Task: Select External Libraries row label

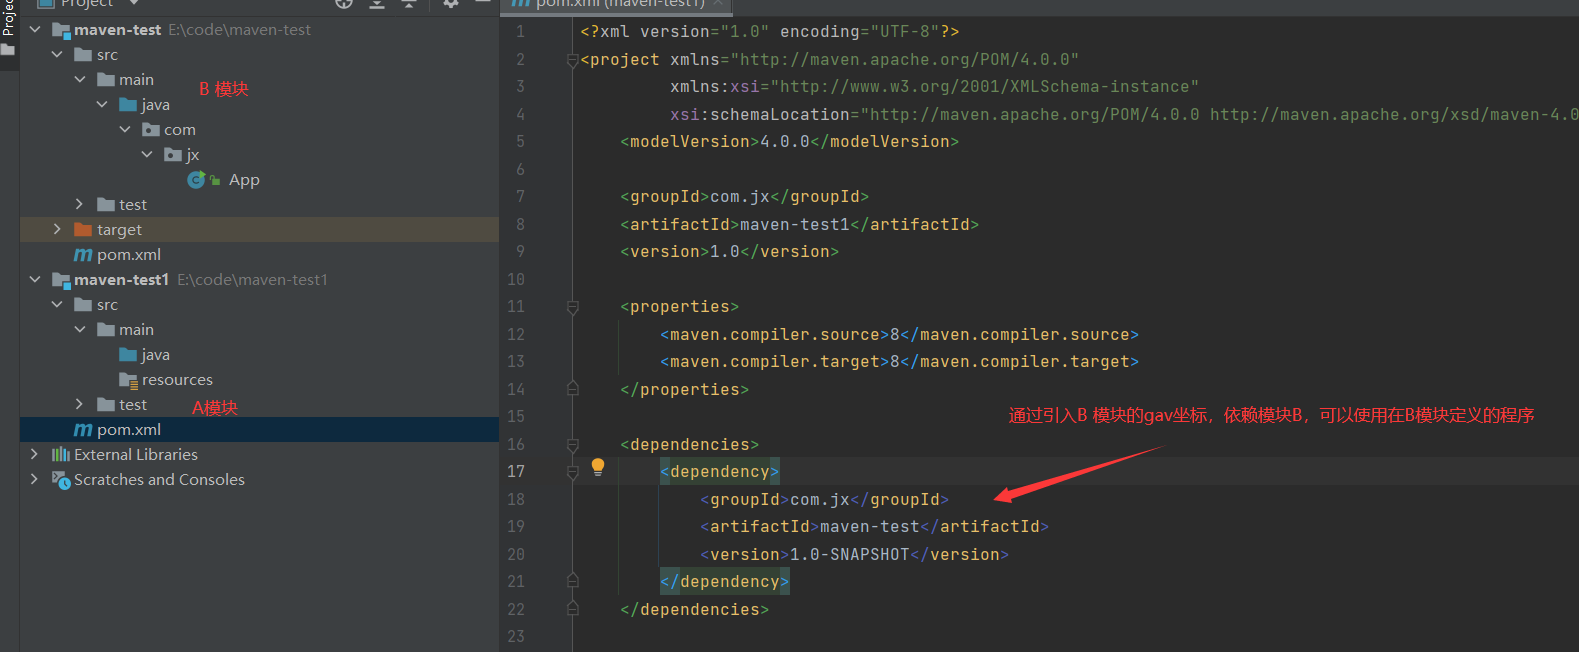Action: [136, 455]
